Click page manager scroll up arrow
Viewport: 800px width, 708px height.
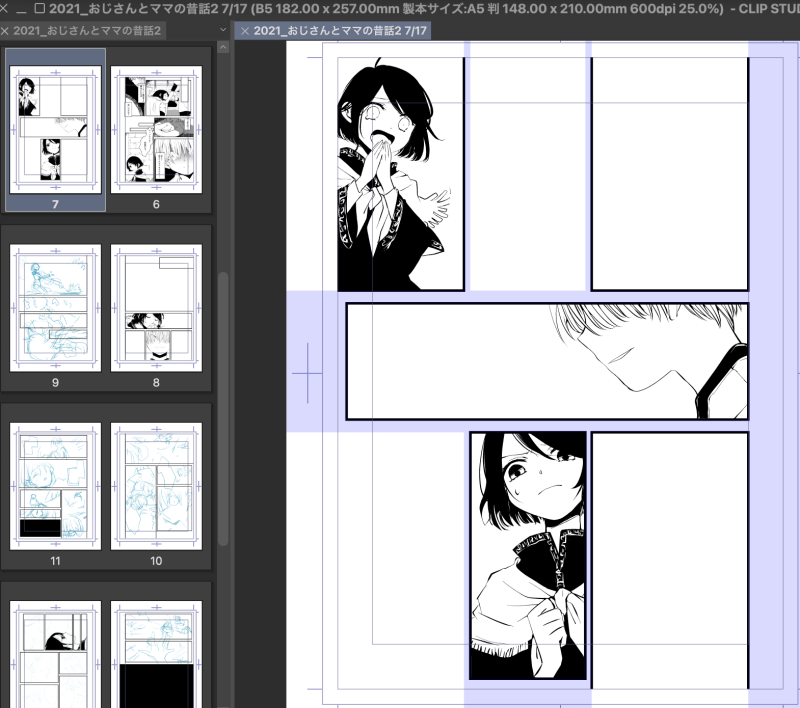click(x=223, y=47)
